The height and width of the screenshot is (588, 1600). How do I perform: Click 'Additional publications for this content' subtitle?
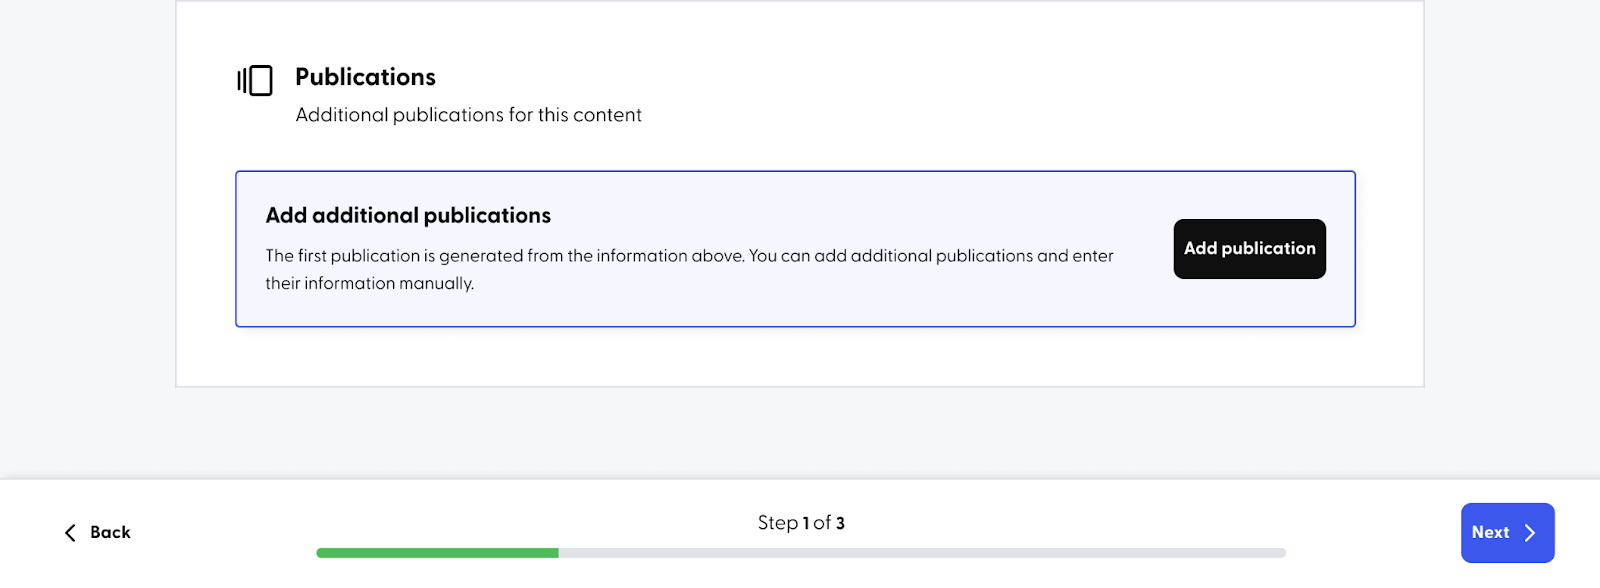(468, 115)
